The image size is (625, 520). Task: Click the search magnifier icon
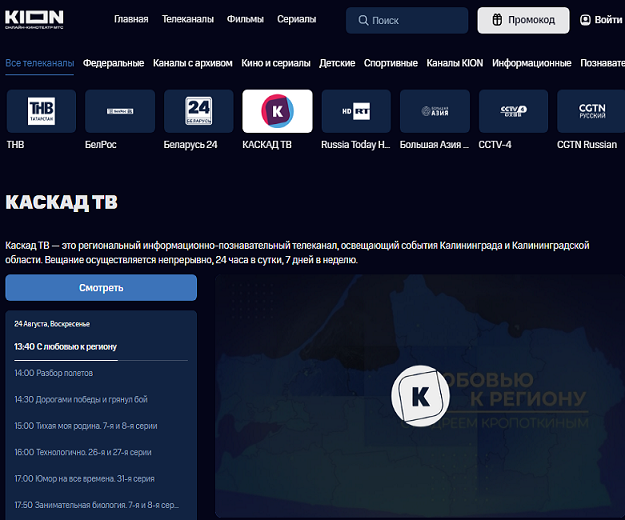click(x=363, y=20)
